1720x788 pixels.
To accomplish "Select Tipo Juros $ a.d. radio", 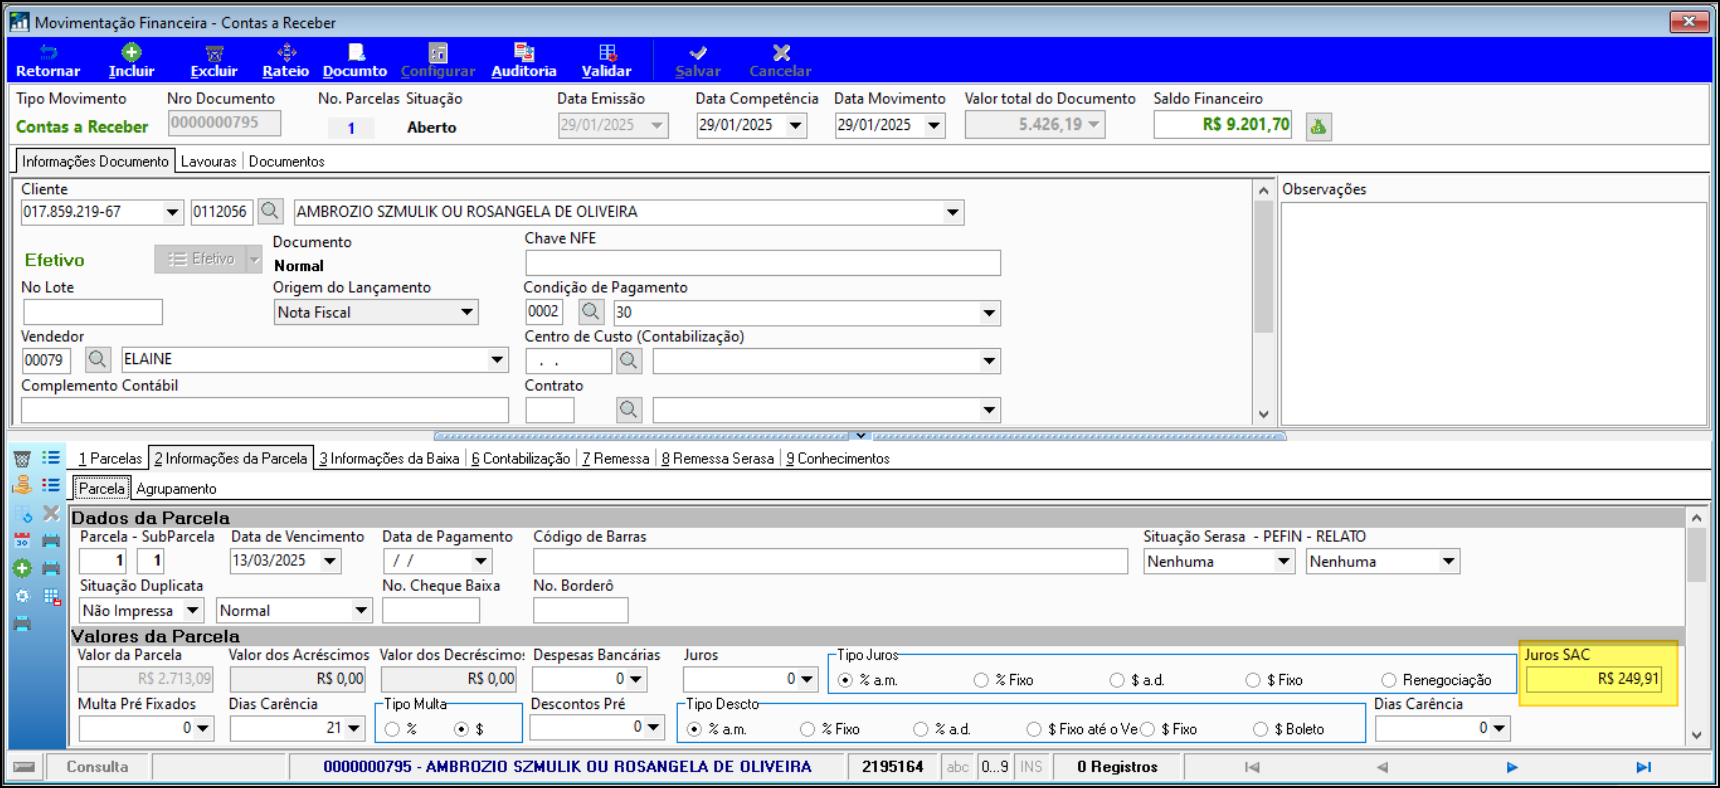I will point(1117,680).
